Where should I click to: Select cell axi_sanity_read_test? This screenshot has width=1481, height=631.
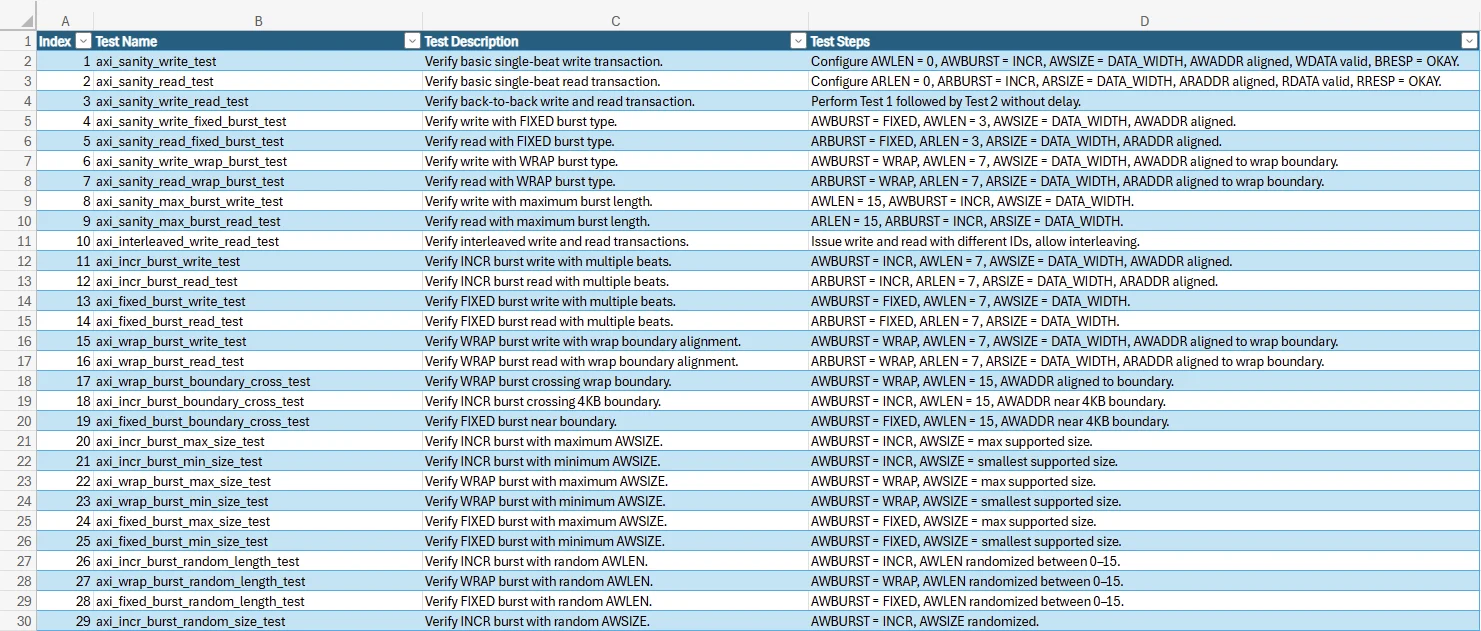coord(258,81)
